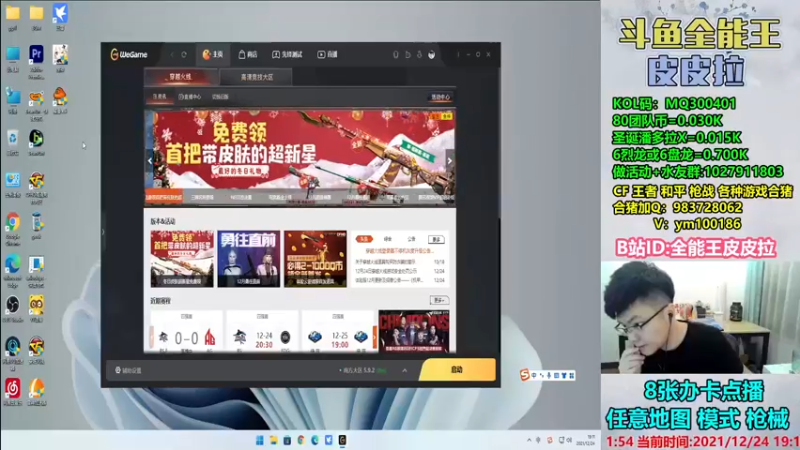Click the download manager icon in WeGame header

(x=419, y=55)
